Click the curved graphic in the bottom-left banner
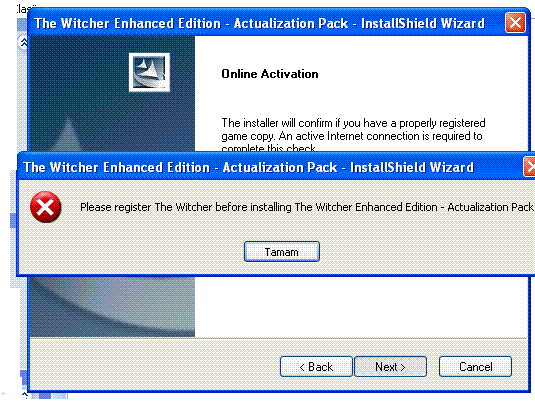 [113, 306]
